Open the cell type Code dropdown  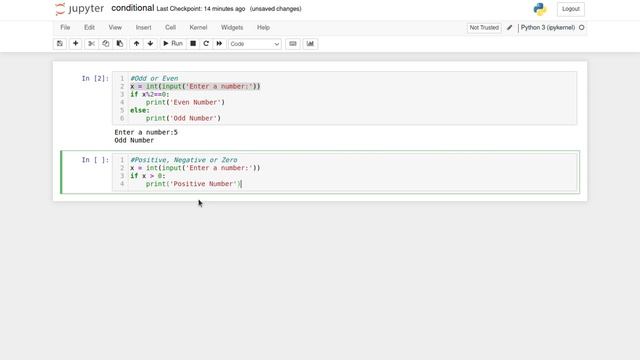(255, 44)
